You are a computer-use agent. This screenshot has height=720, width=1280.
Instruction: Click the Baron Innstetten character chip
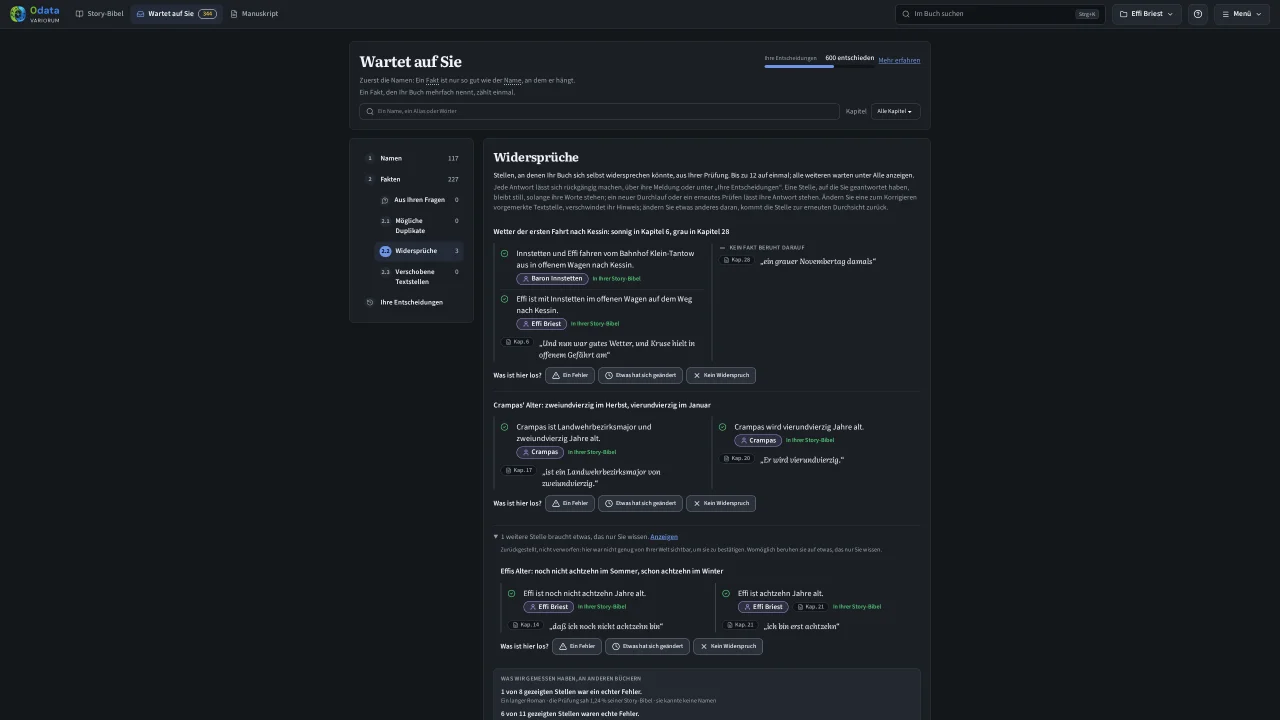tap(552, 279)
